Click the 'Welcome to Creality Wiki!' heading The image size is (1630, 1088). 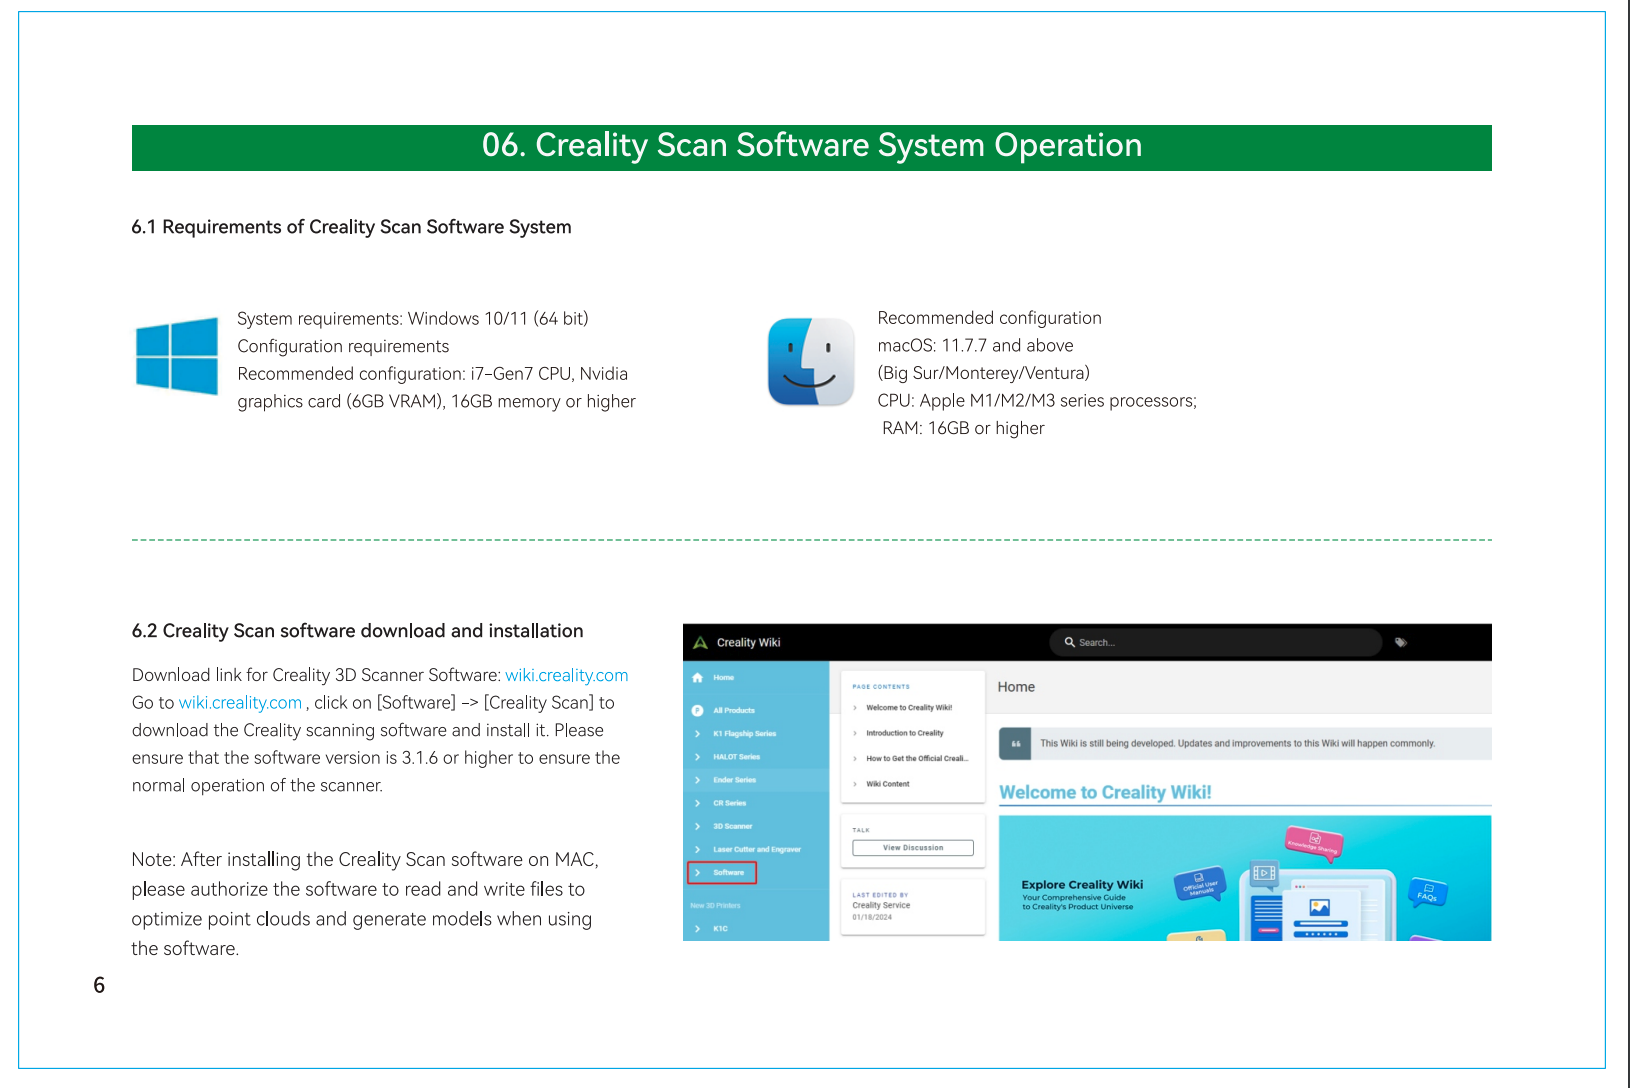pos(1105,793)
